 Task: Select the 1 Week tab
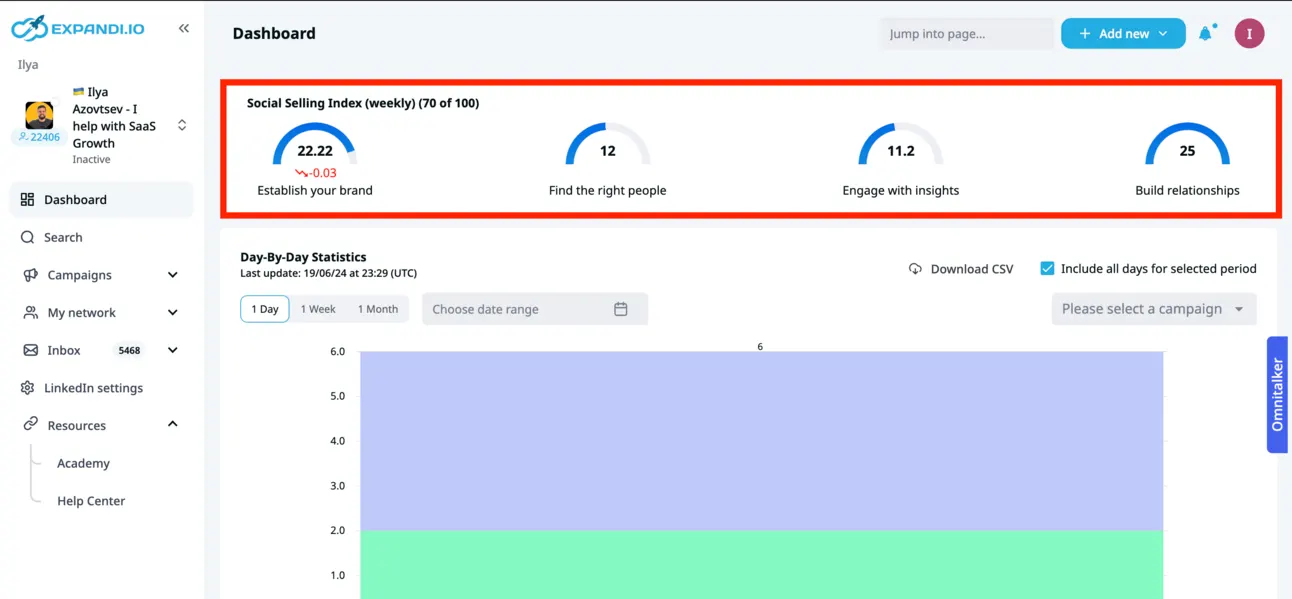coord(318,309)
